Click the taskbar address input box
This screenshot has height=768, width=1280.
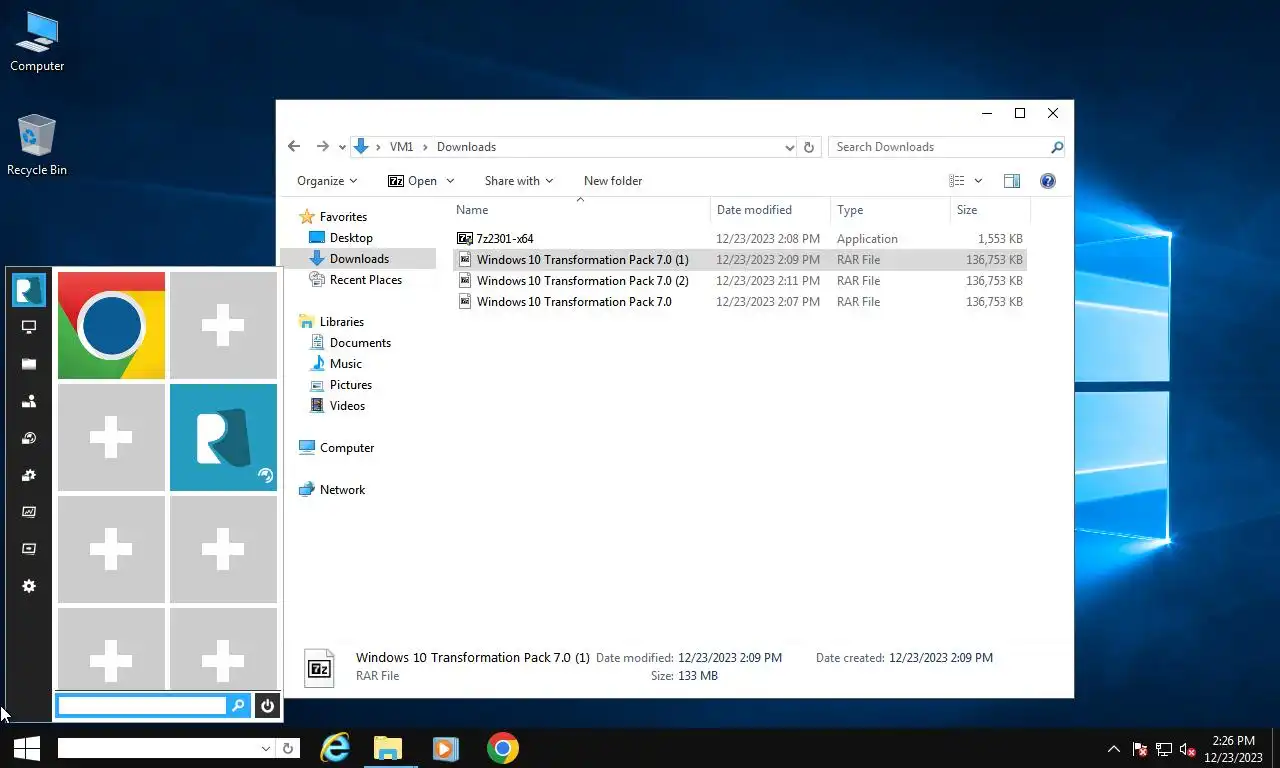point(158,748)
